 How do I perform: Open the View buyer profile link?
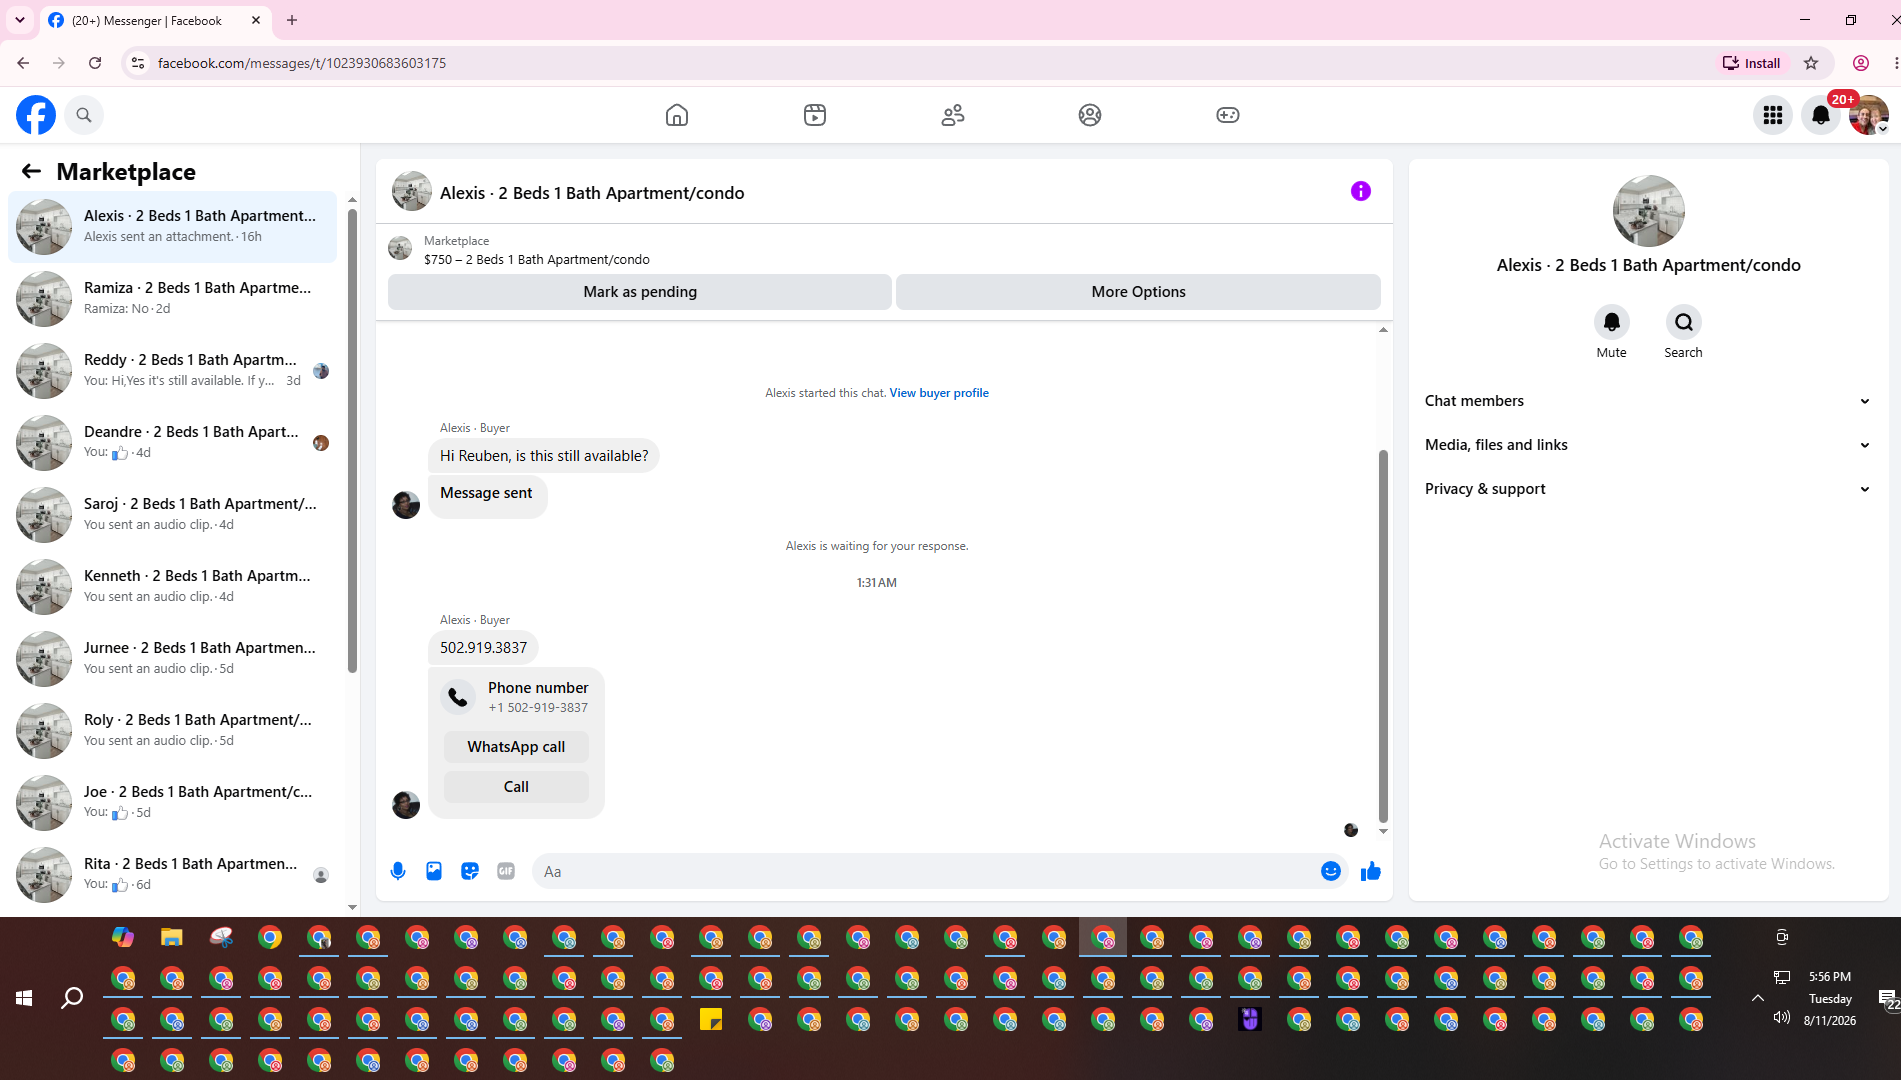pos(939,393)
